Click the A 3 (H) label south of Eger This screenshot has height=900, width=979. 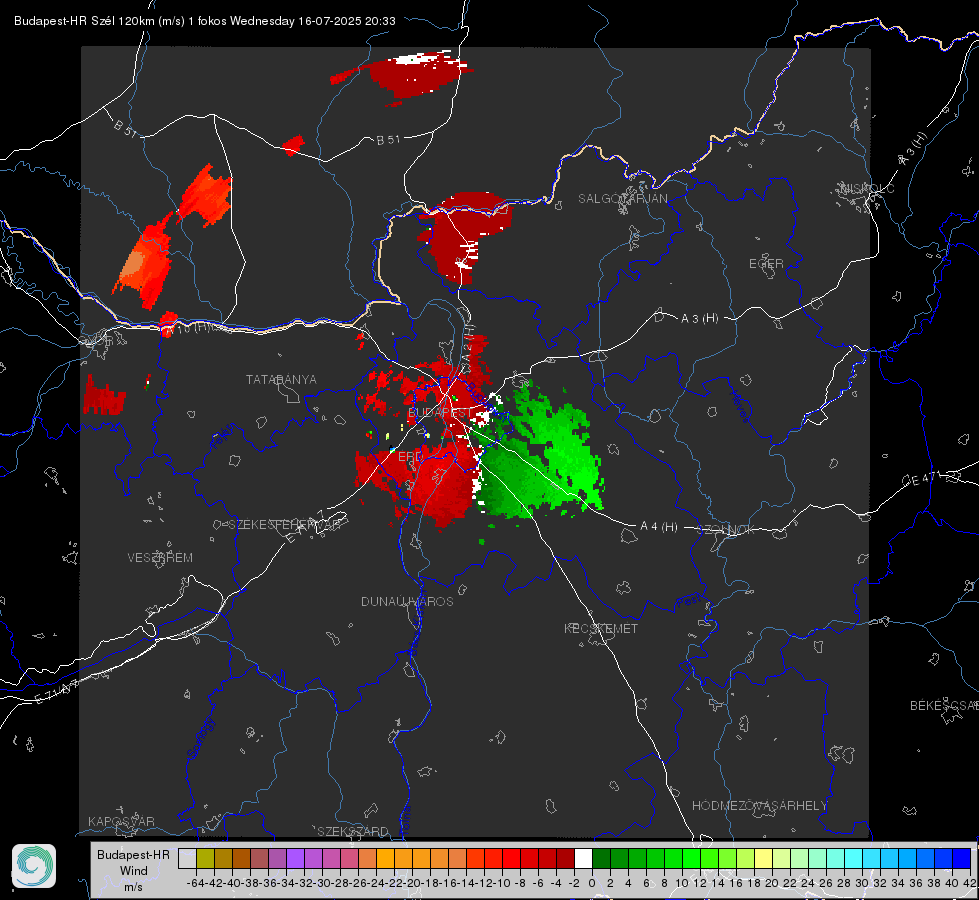tap(699, 319)
